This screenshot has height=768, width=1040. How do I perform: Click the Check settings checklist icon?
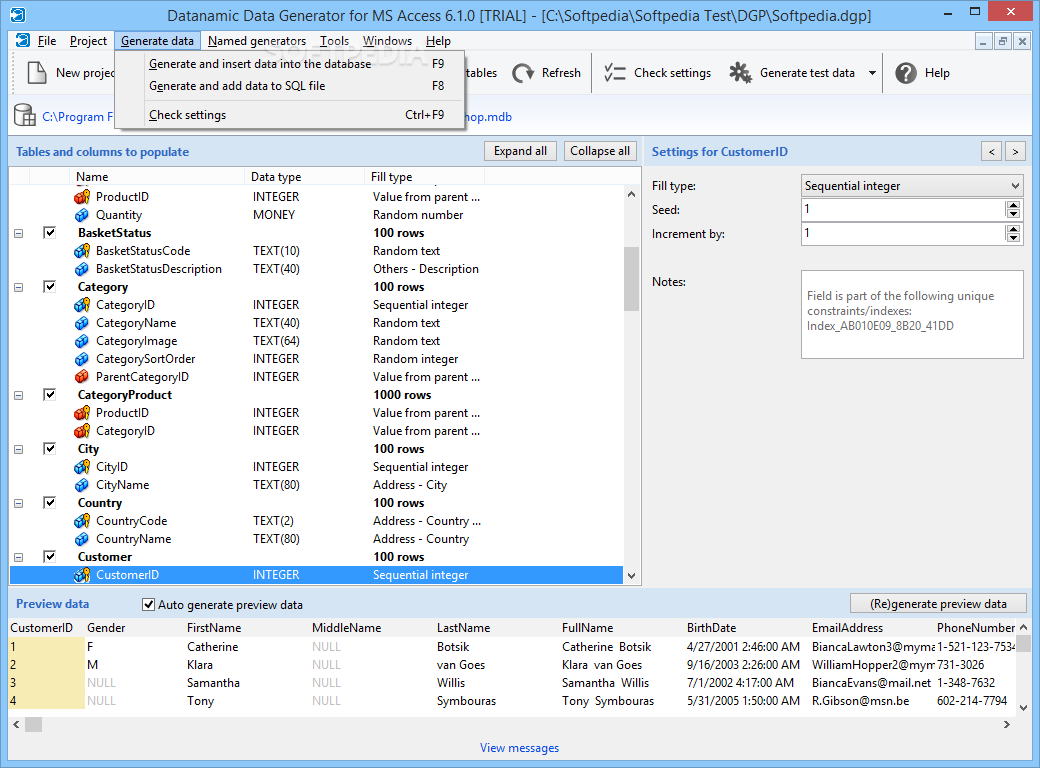point(615,73)
